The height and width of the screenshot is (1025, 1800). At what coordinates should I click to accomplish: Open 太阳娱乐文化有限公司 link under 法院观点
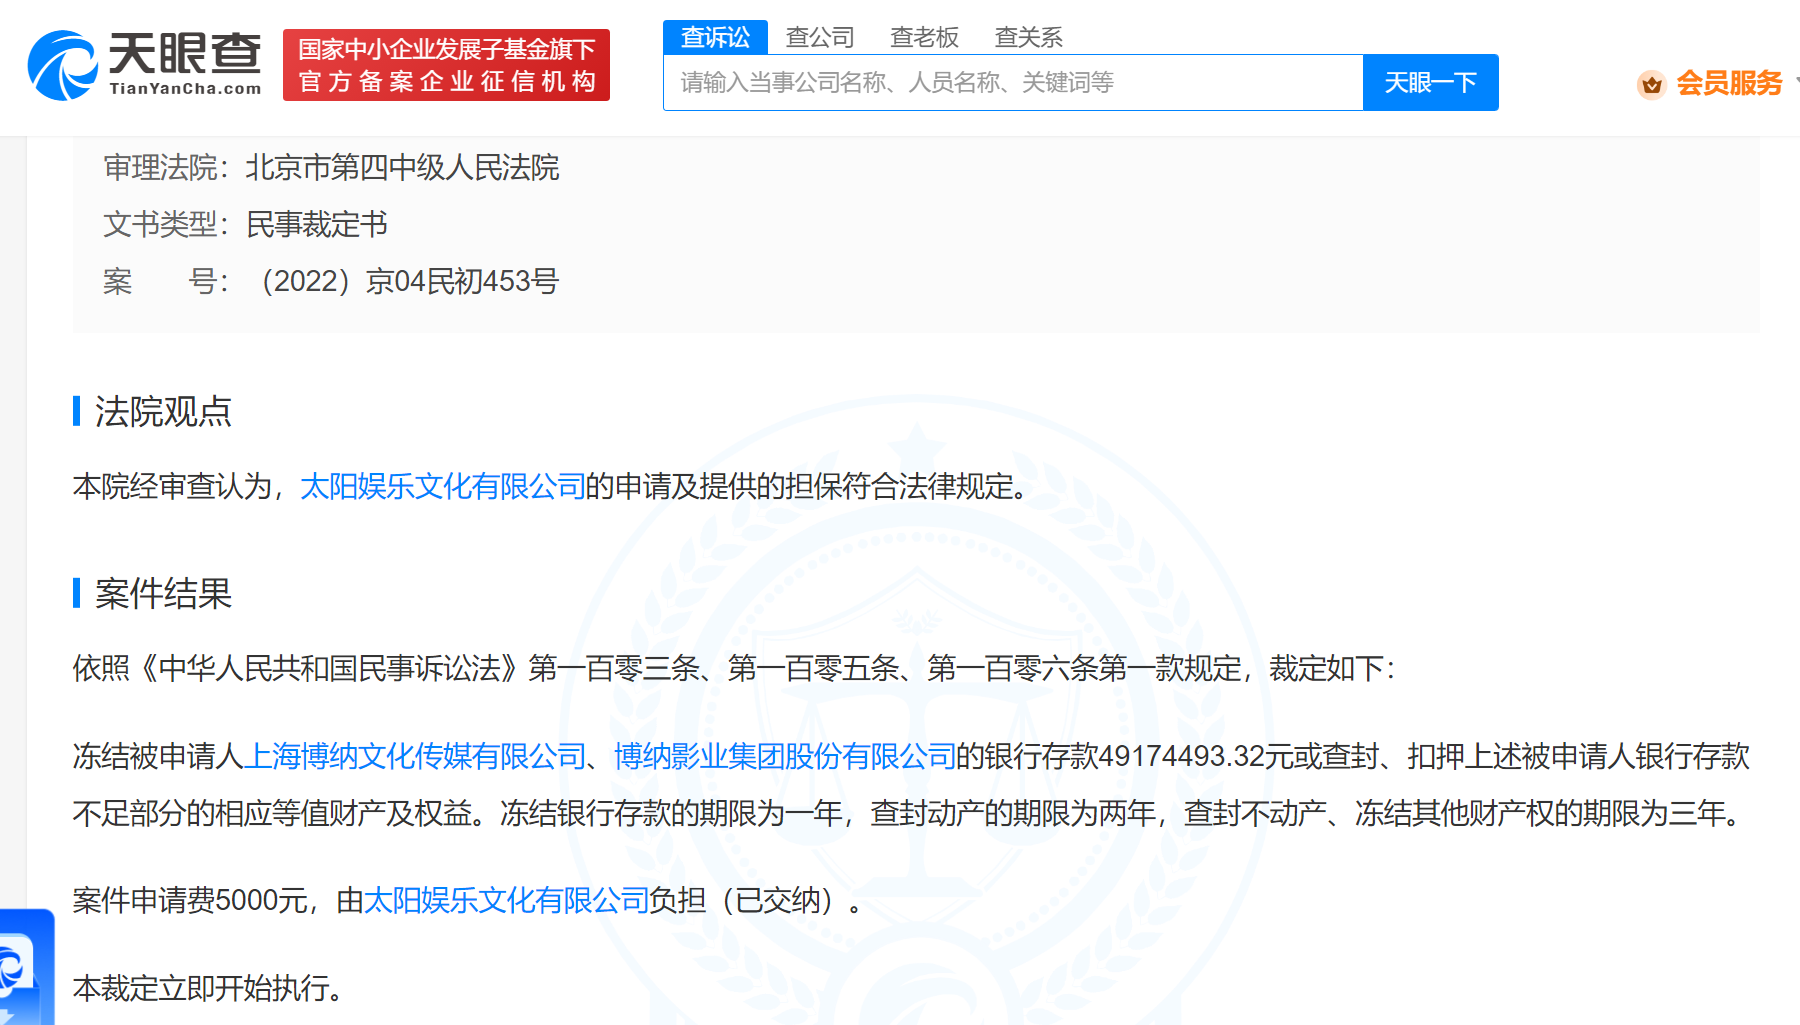442,486
